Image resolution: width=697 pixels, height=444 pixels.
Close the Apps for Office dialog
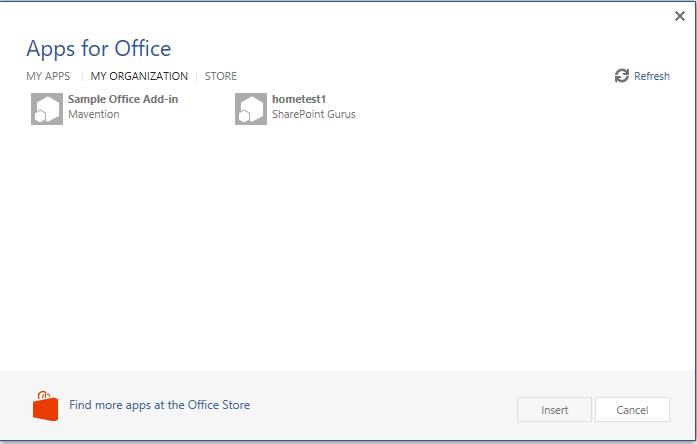pos(680,16)
